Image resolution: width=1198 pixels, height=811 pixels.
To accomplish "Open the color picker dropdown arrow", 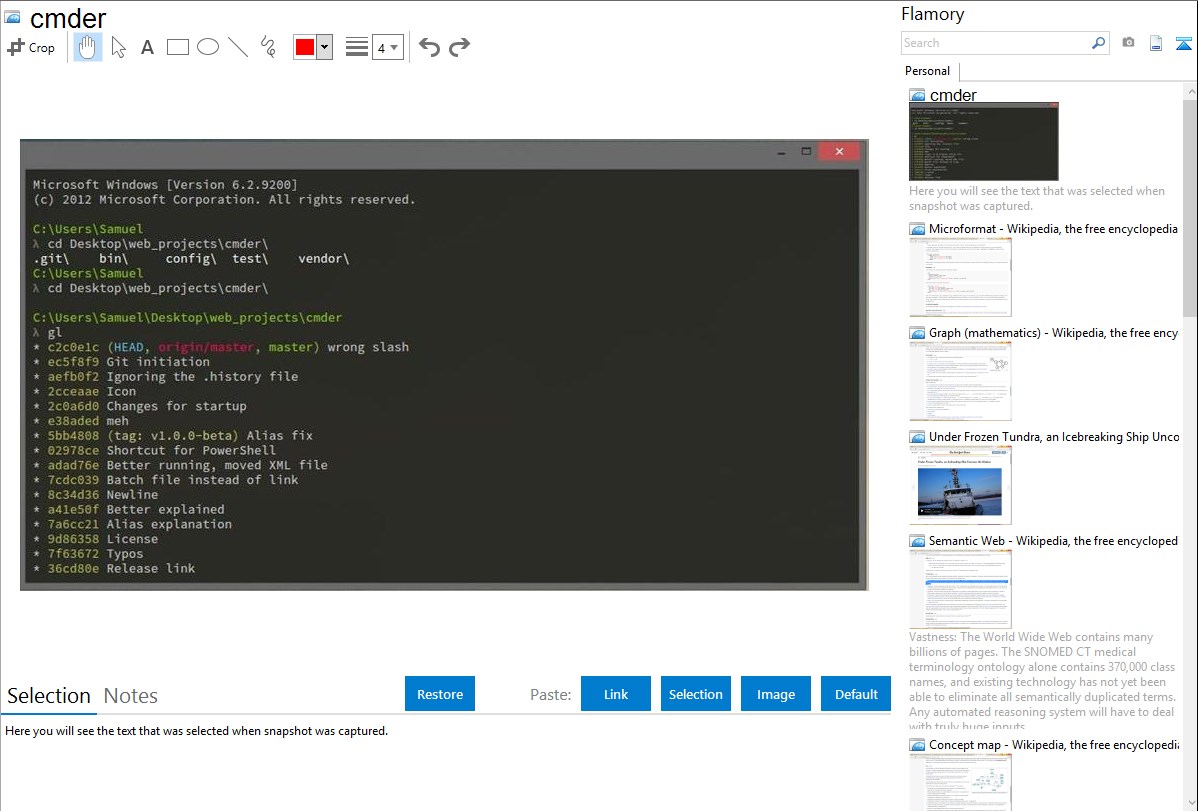I will [324, 47].
